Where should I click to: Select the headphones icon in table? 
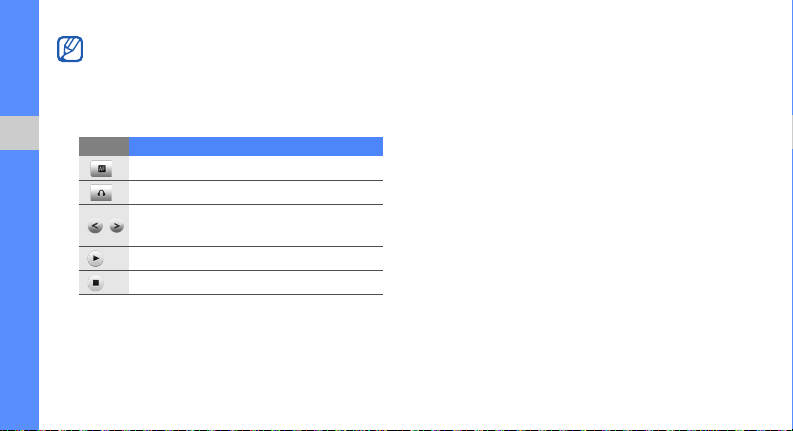click(x=101, y=193)
